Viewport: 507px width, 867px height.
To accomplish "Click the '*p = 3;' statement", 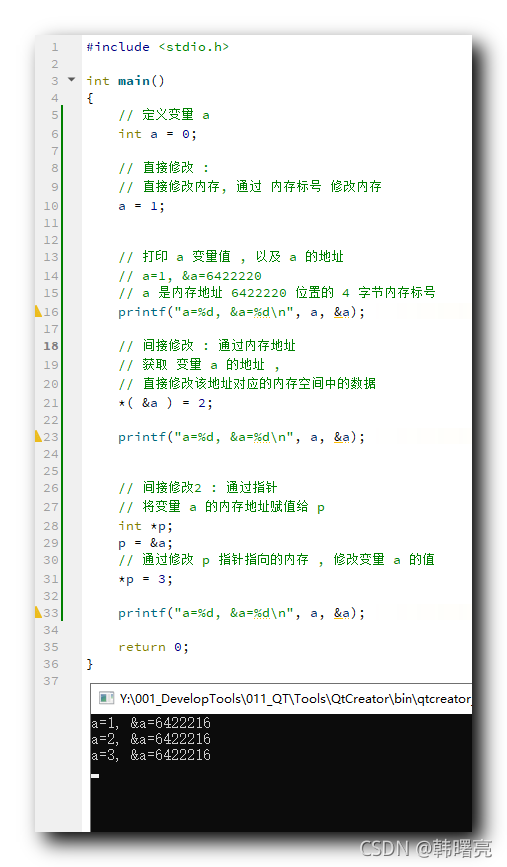I will pos(145,579).
